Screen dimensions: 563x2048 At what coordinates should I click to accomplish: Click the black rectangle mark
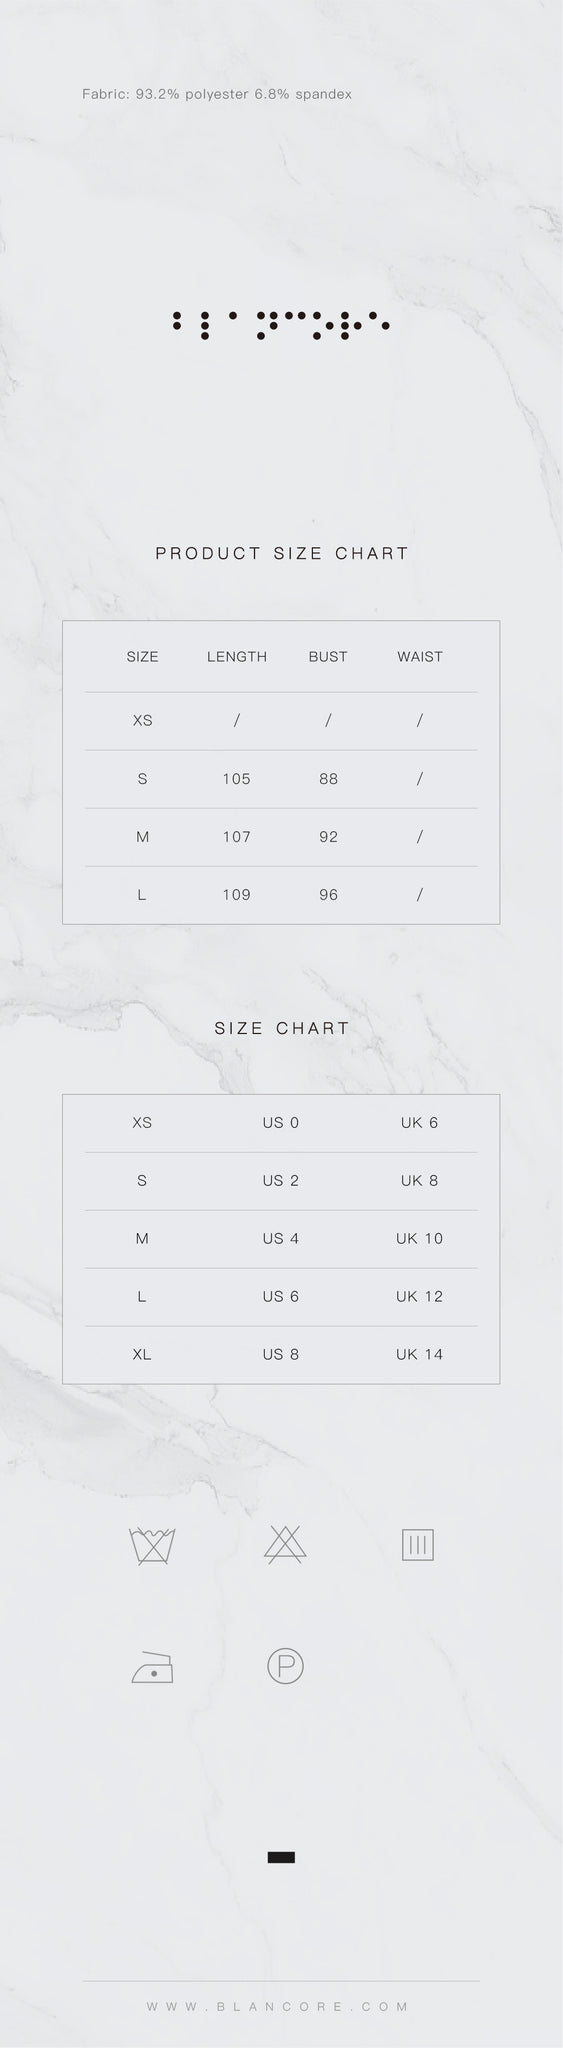281,1858
